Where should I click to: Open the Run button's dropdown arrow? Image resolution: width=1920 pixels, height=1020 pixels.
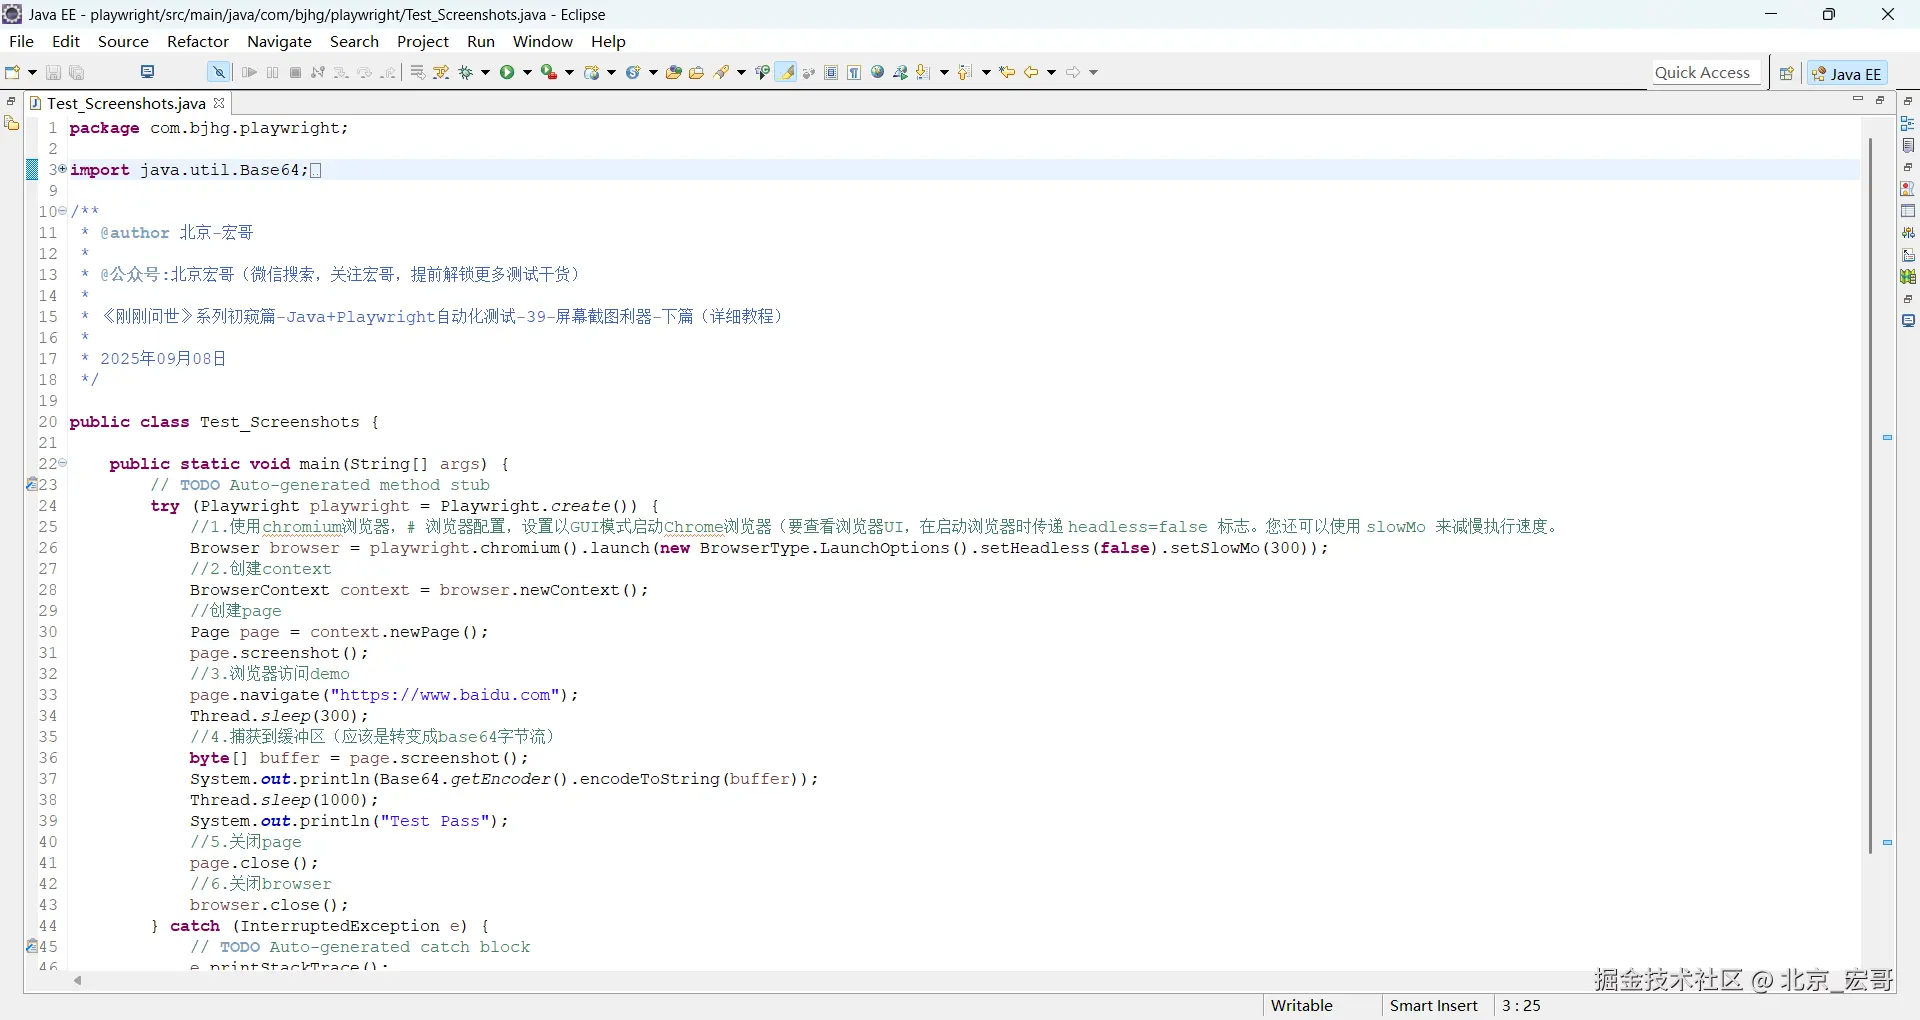527,72
